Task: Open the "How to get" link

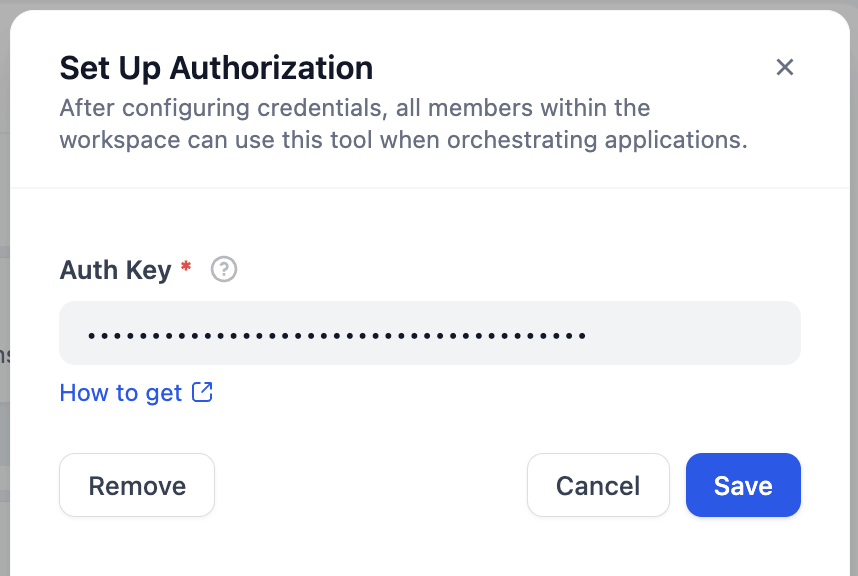Action: coord(121,393)
